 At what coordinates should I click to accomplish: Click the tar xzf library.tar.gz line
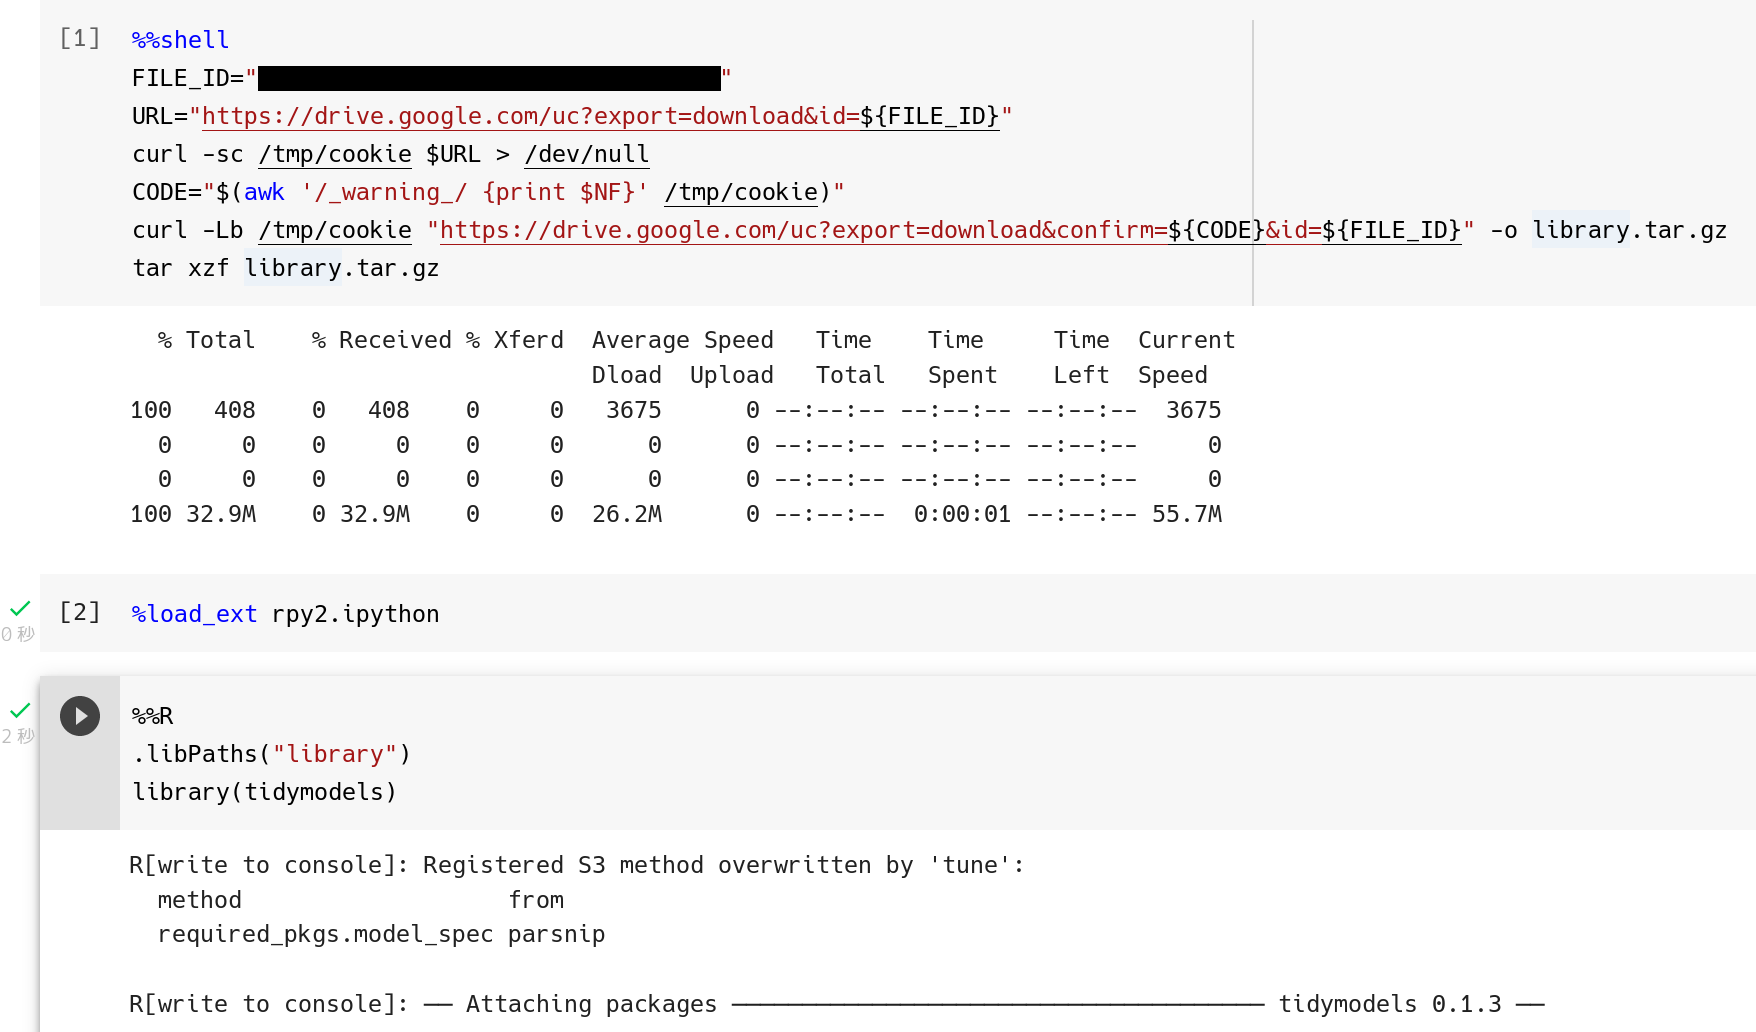tap(286, 268)
